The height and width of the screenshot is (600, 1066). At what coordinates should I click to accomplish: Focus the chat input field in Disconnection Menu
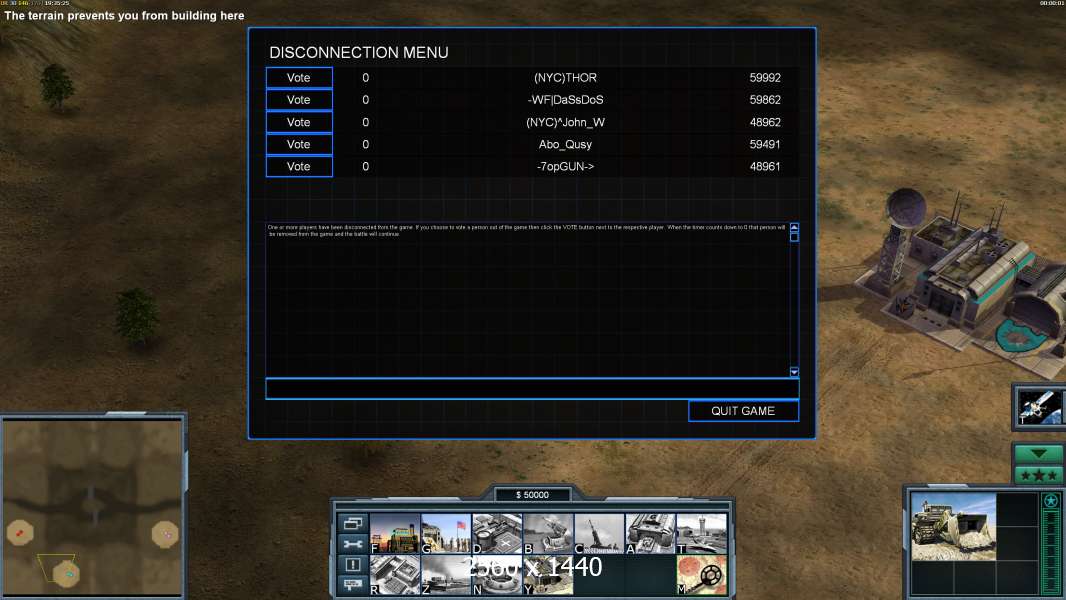click(532, 389)
